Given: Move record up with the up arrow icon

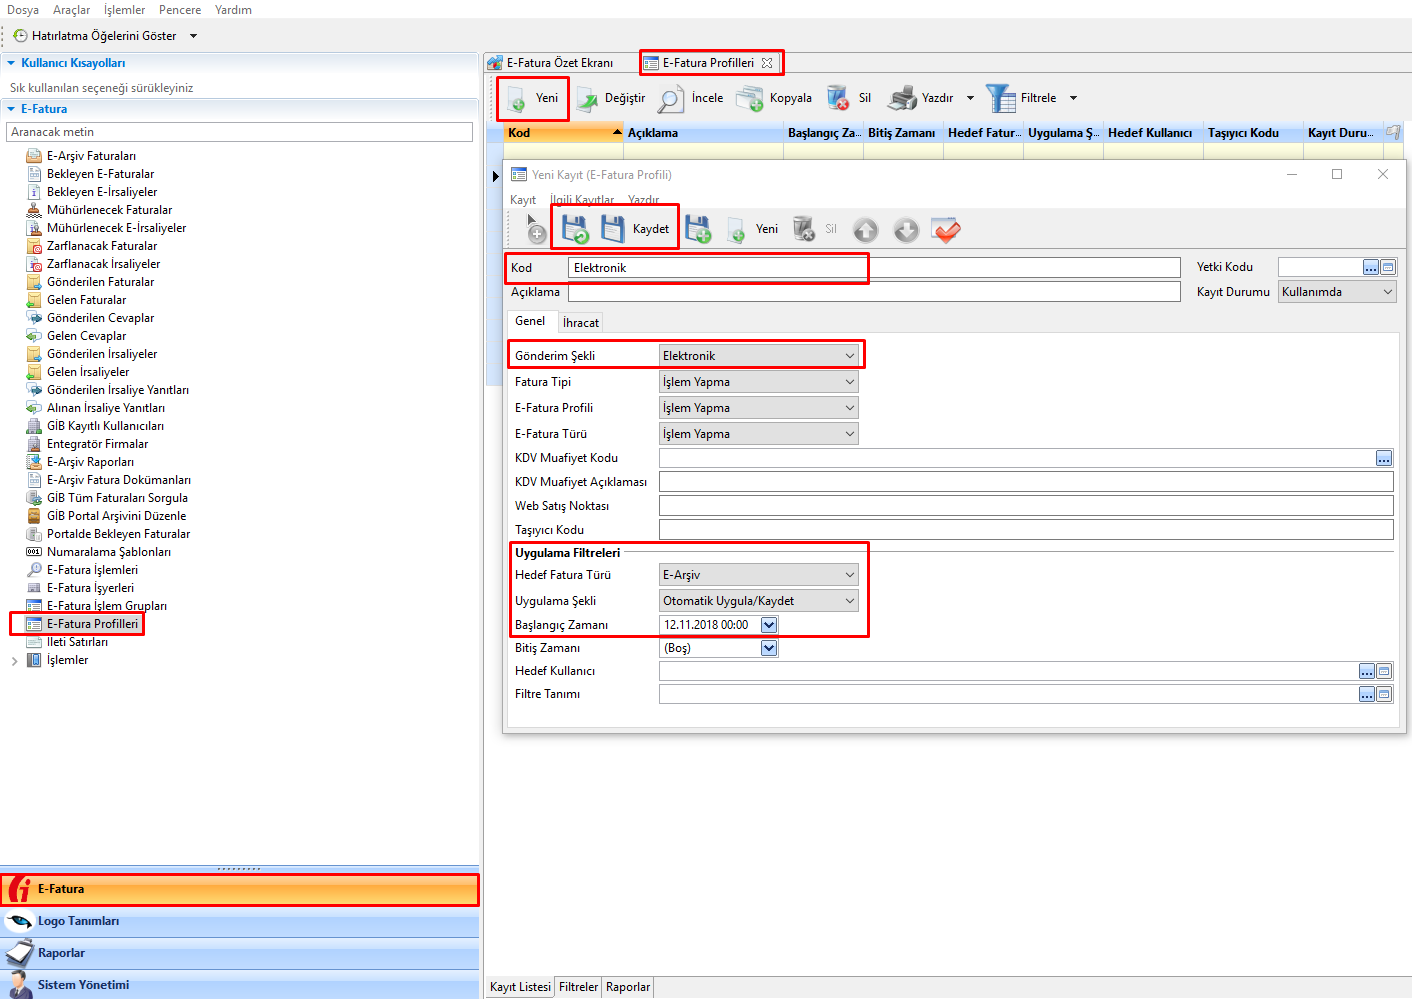Looking at the screenshot, I should point(865,230).
